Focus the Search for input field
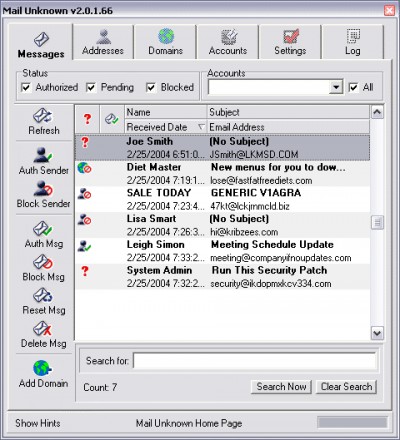Viewport: 400px width, 440px height. (x=255, y=361)
